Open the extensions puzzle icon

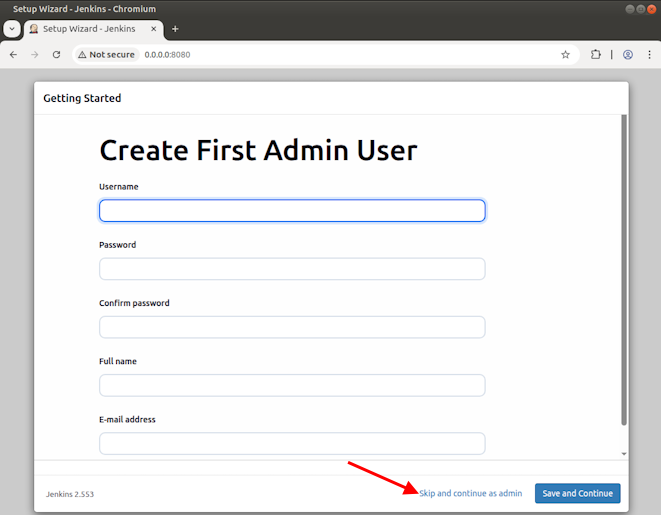point(597,55)
